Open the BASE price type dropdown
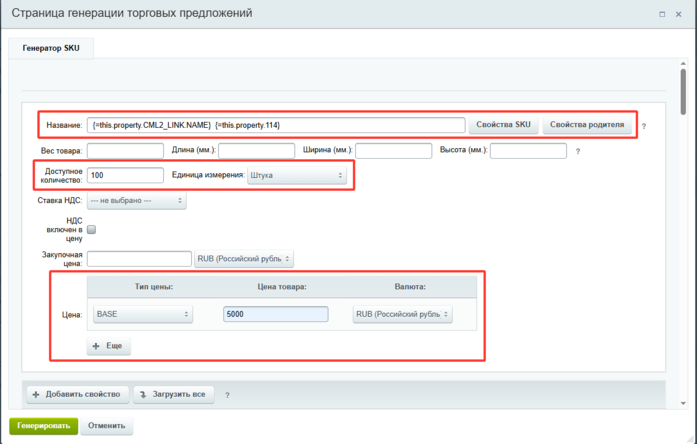697x444 pixels. pyautogui.click(x=143, y=314)
